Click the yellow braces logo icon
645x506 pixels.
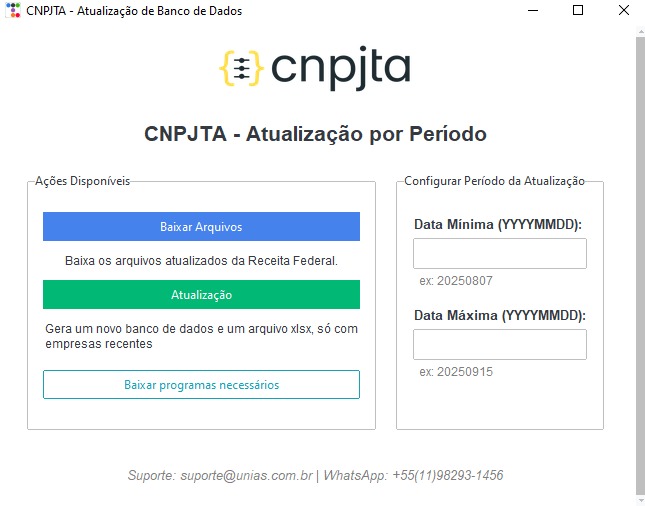(x=240, y=67)
